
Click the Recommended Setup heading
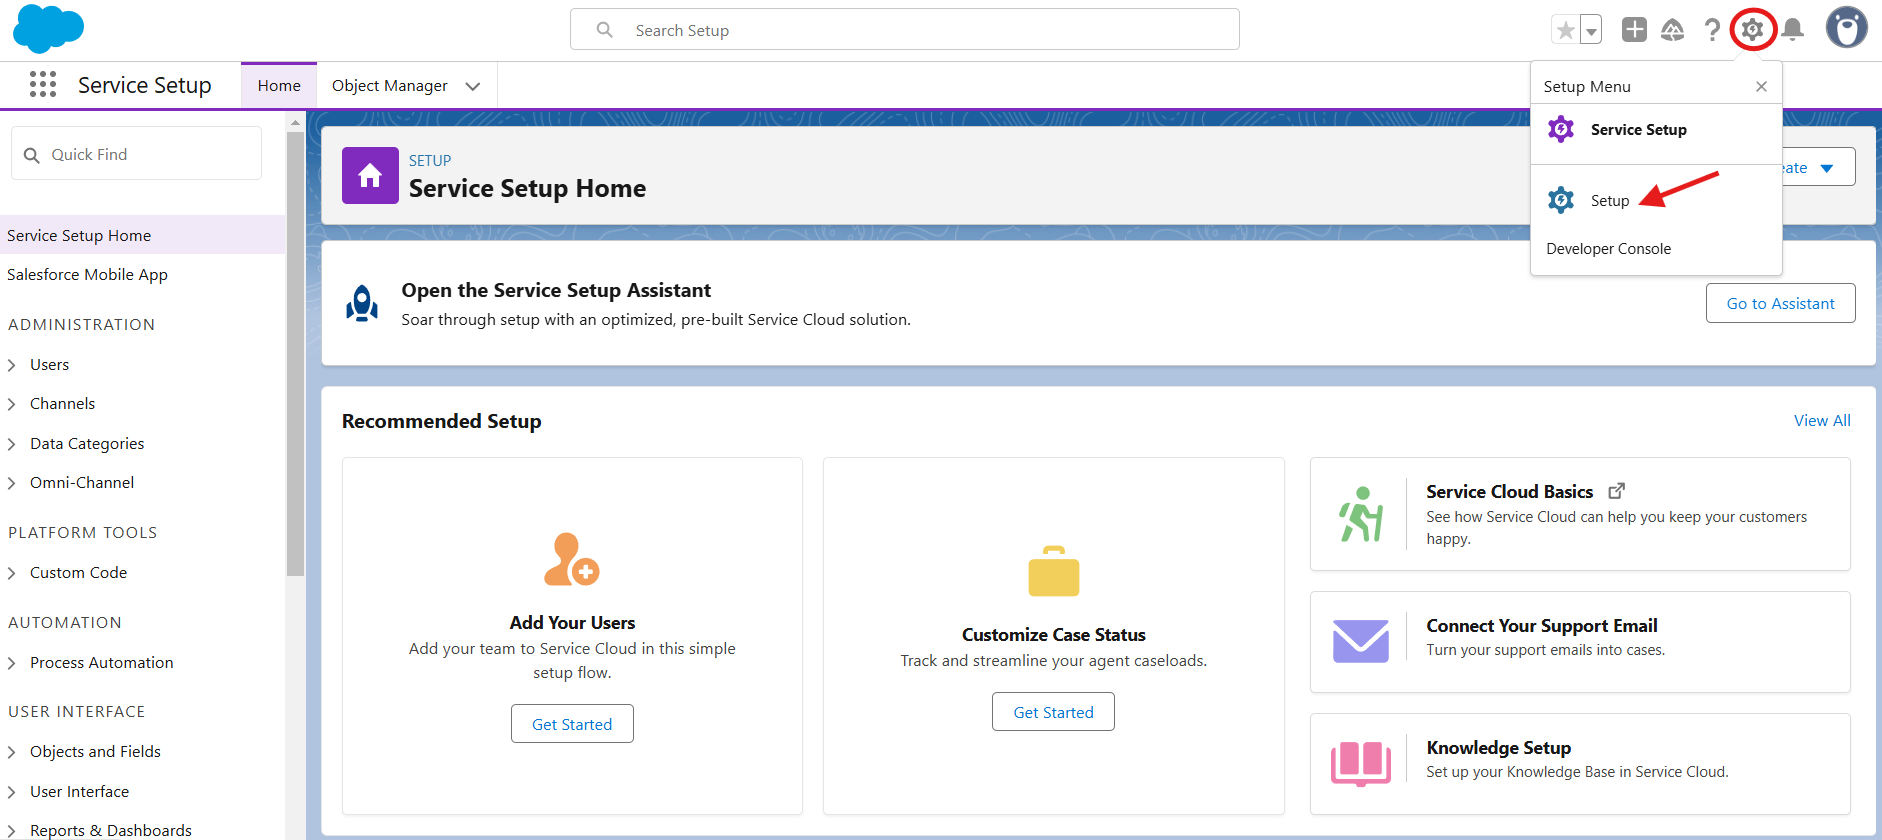point(441,421)
